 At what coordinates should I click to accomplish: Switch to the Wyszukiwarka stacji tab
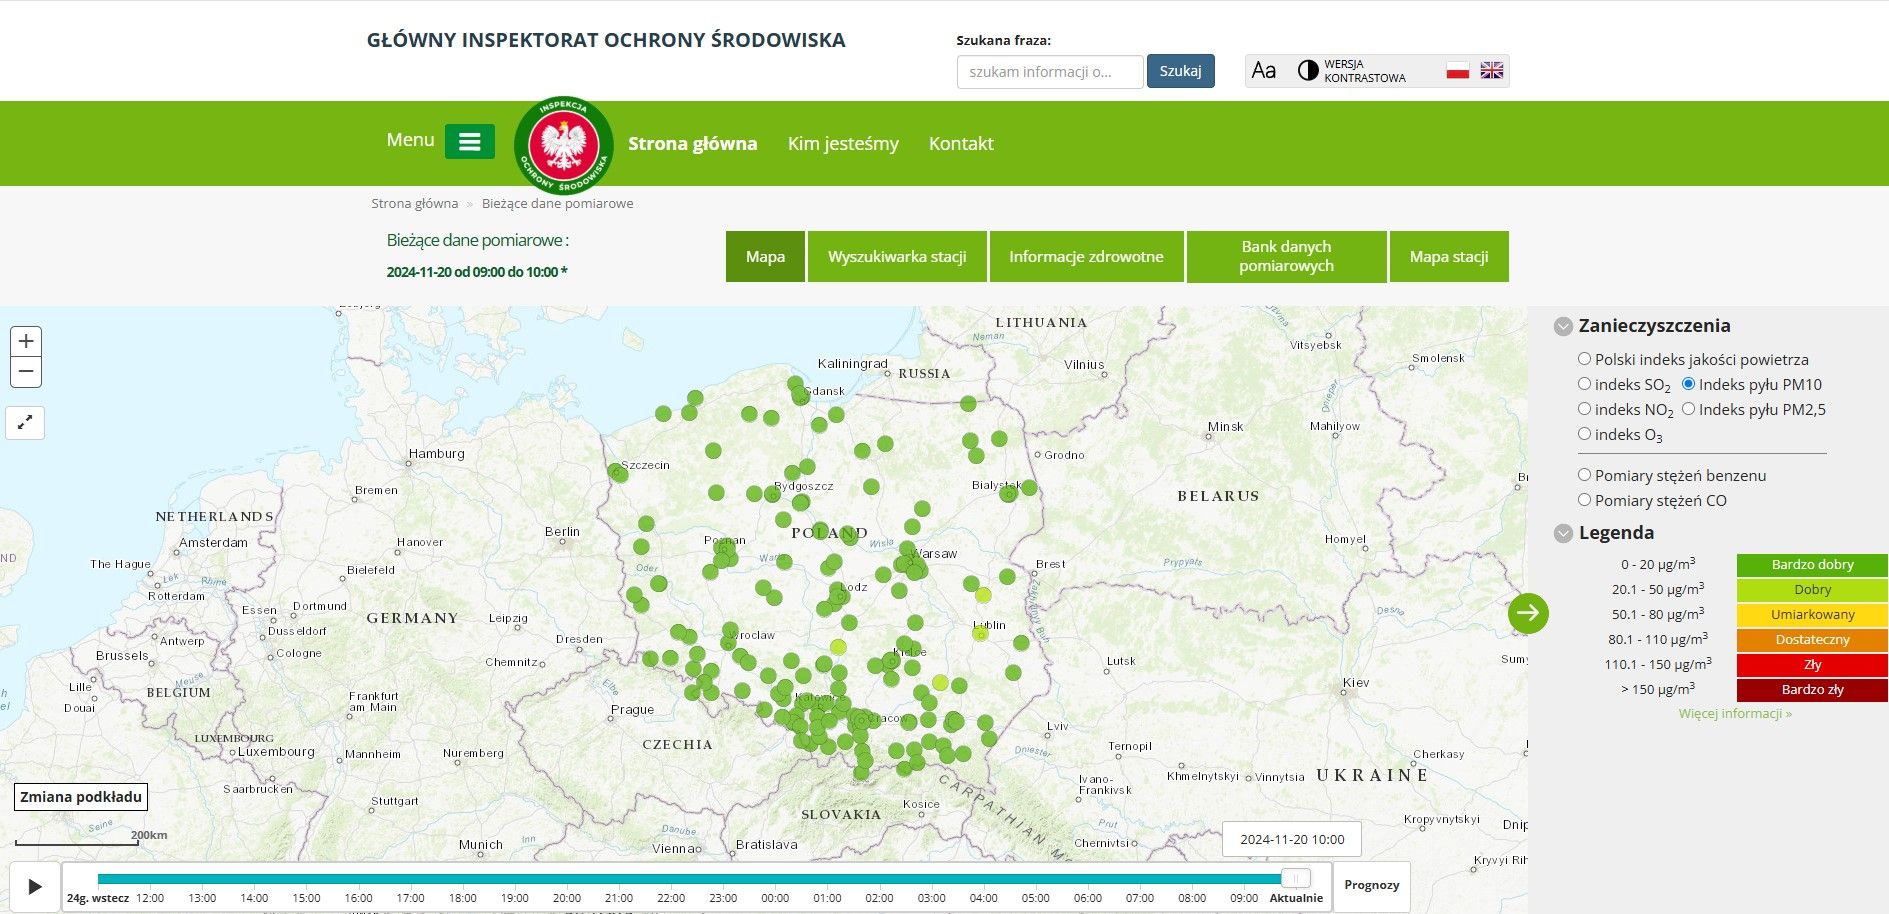click(896, 256)
